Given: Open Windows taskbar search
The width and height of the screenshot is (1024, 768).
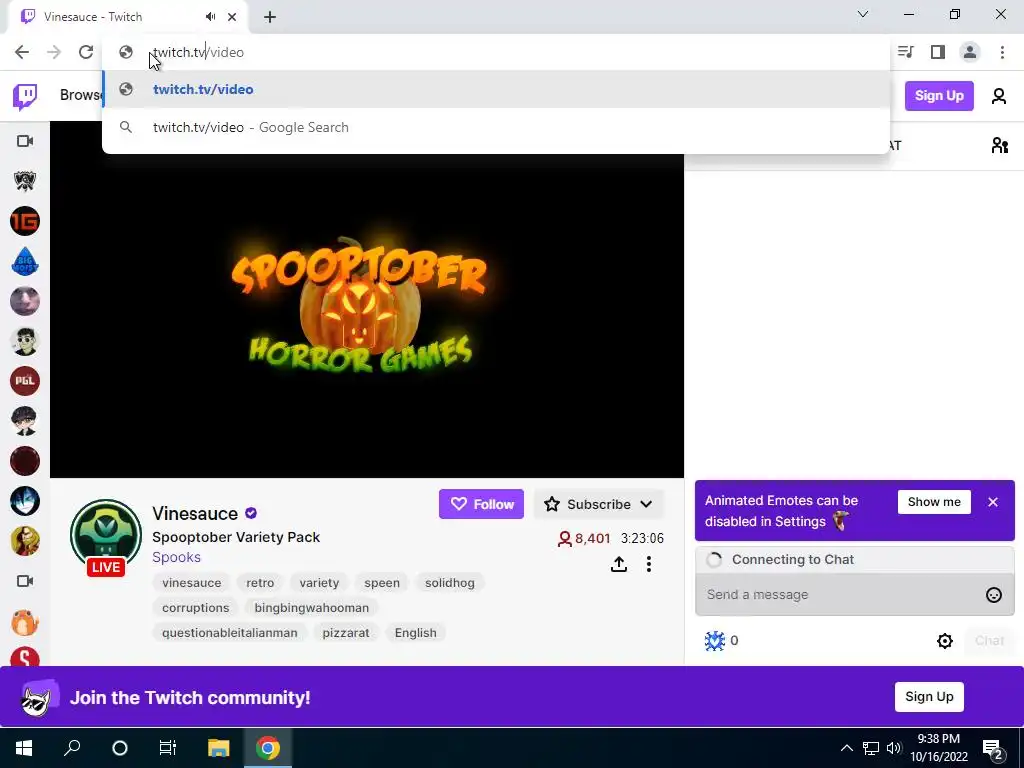Looking at the screenshot, I should click(x=72, y=748).
